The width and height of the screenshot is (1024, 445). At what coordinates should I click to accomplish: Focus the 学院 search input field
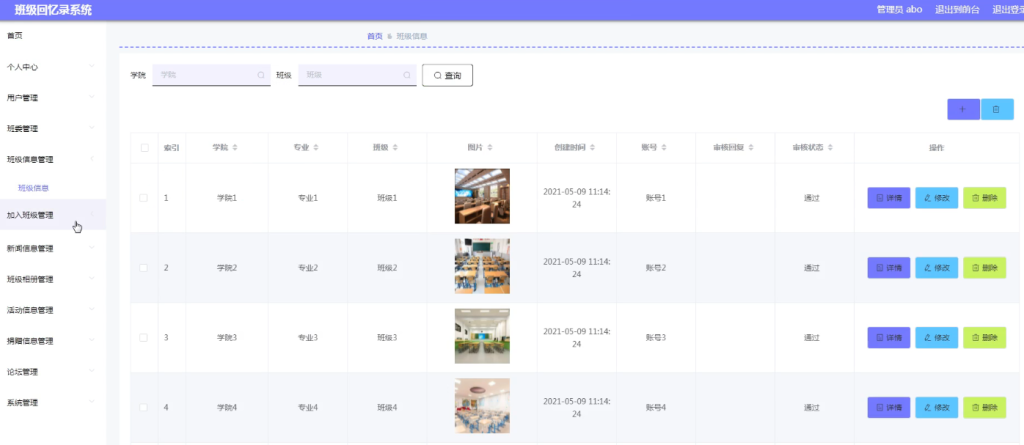pos(211,75)
